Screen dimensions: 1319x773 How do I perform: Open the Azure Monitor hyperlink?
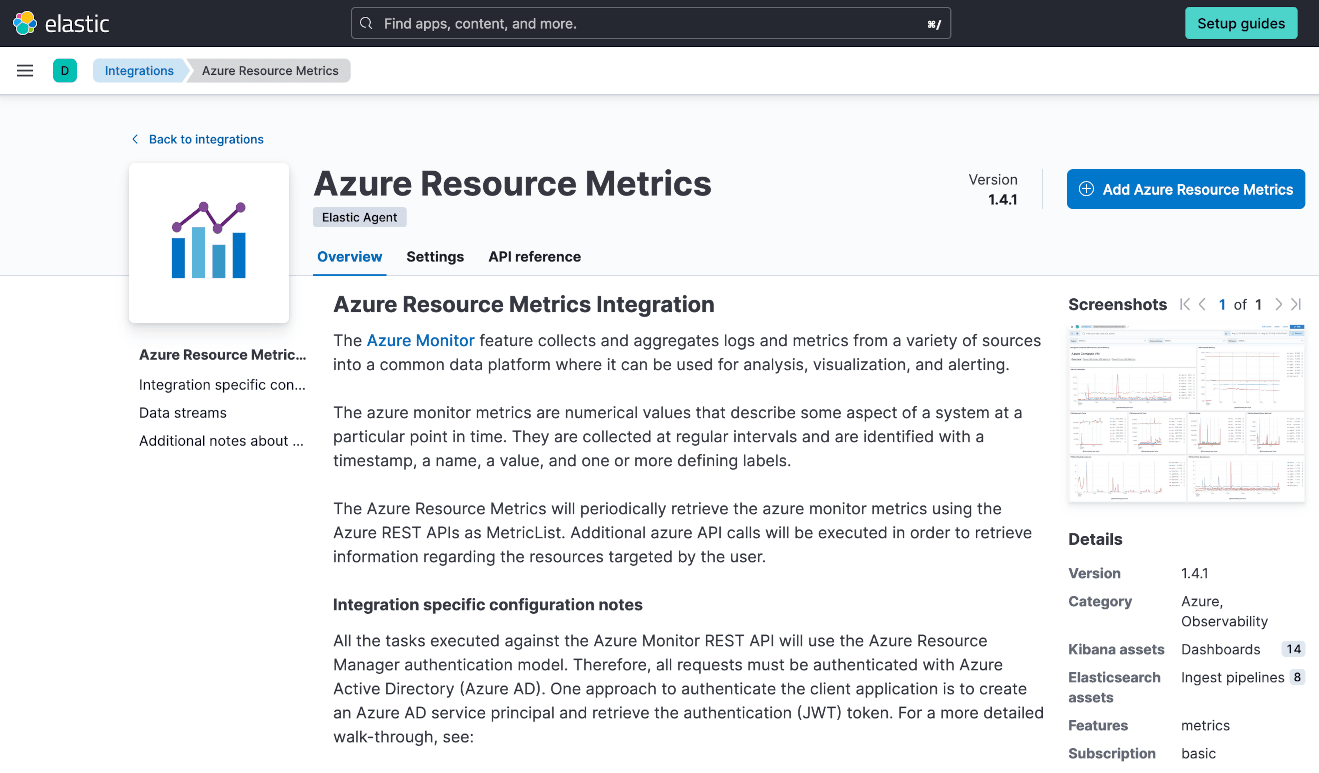(420, 341)
